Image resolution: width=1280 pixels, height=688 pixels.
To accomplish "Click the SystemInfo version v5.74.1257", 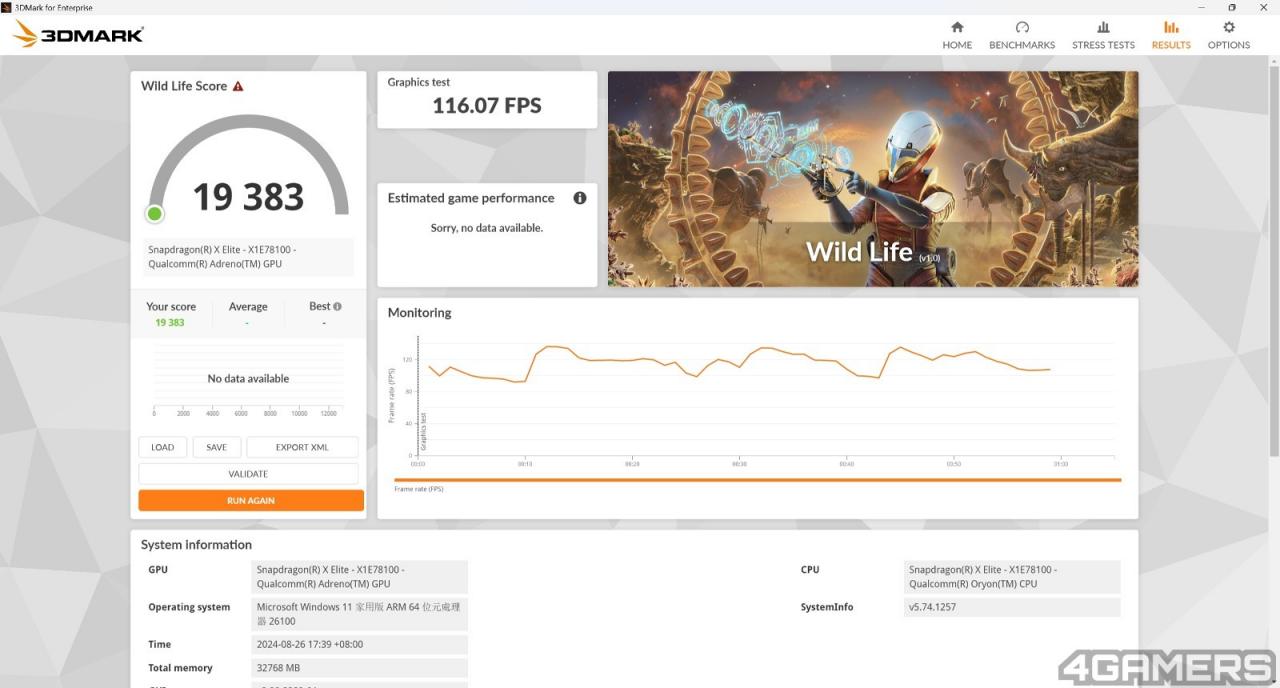I will 1012,607.
